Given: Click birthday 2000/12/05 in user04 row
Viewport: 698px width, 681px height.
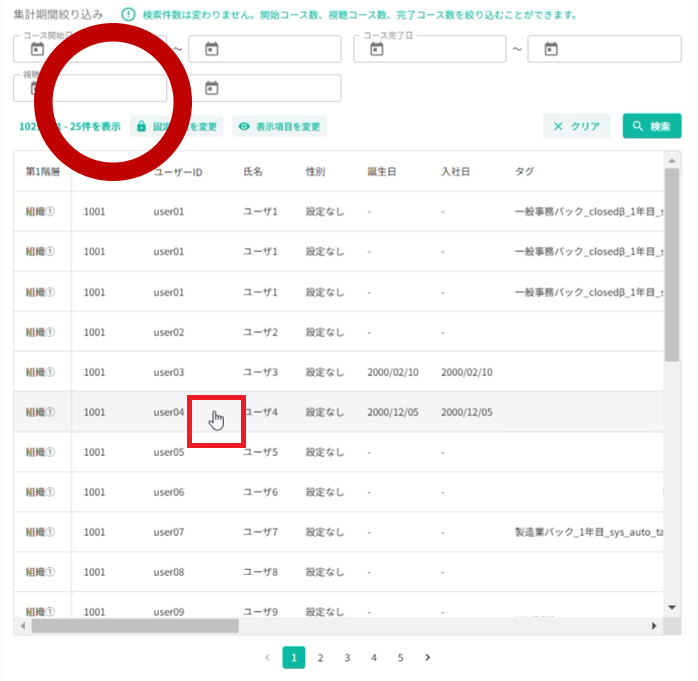Looking at the screenshot, I should (393, 413).
